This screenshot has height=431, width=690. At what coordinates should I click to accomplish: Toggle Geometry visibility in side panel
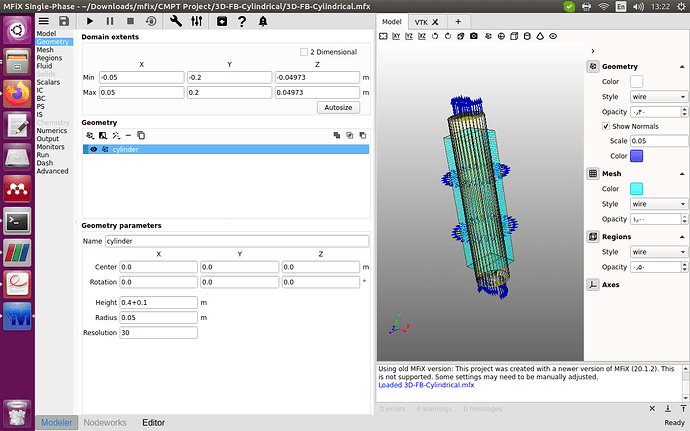click(593, 66)
